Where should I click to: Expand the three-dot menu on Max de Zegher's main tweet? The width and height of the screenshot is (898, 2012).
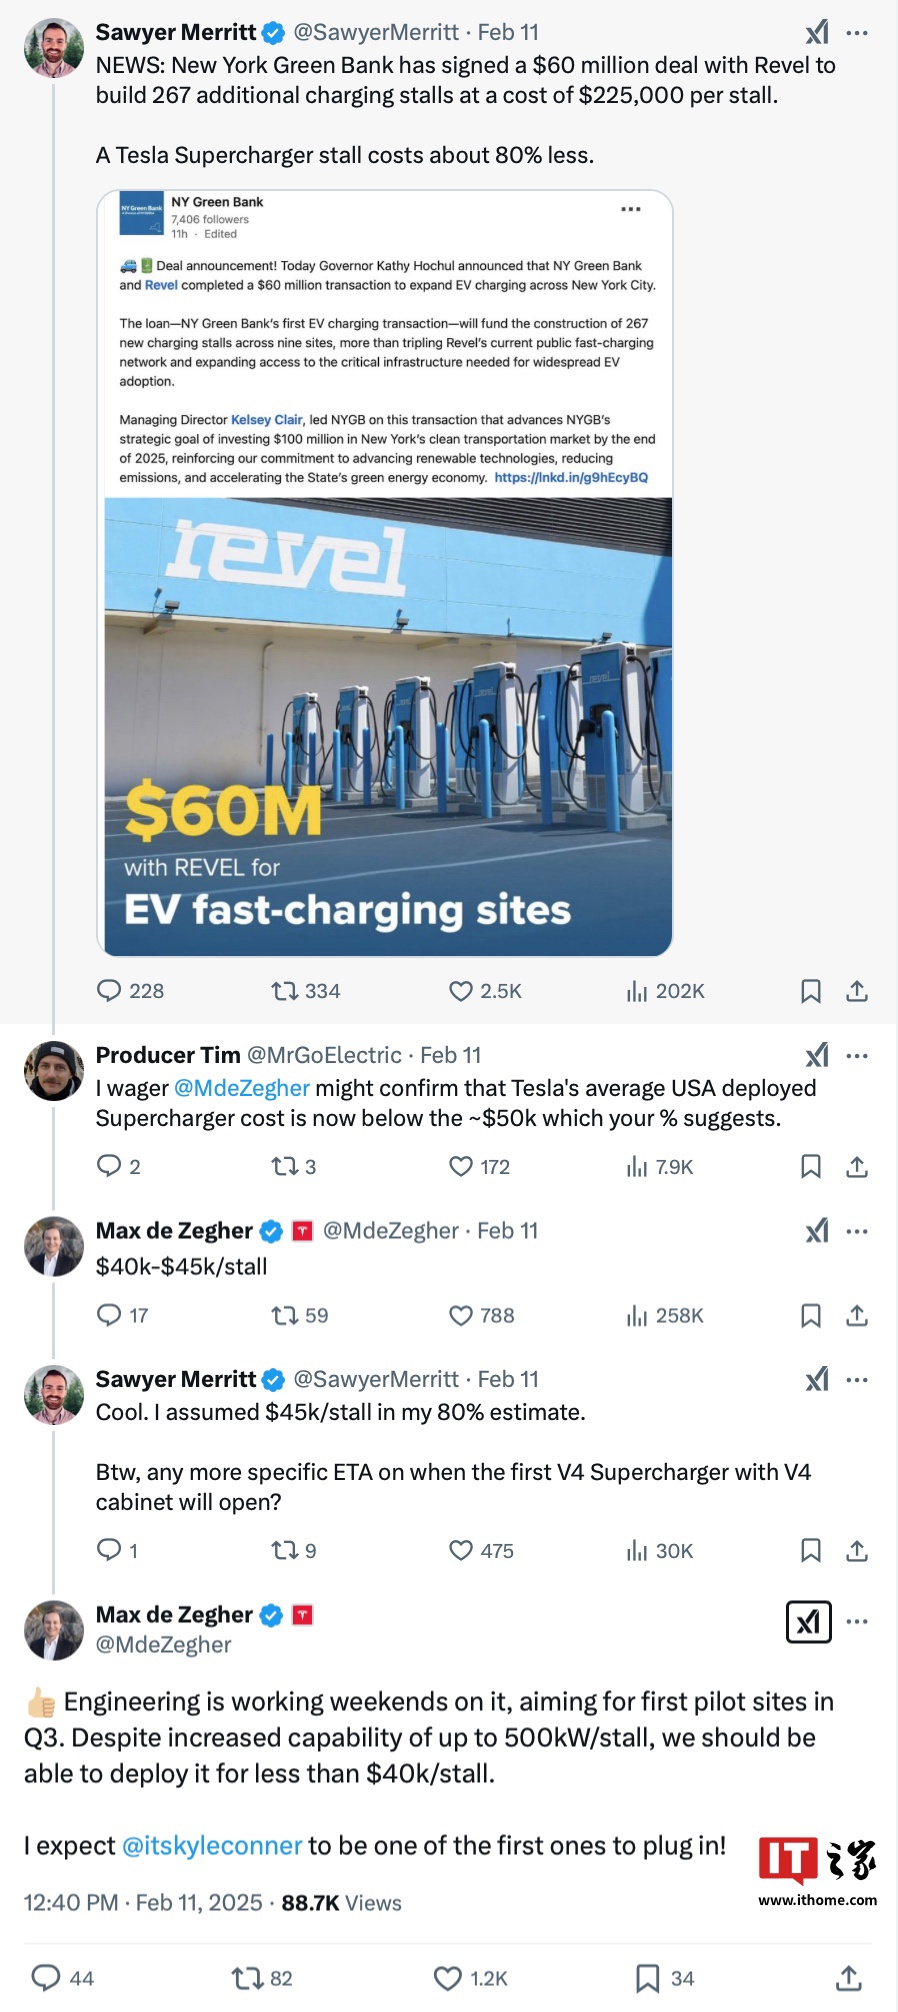point(857,1622)
